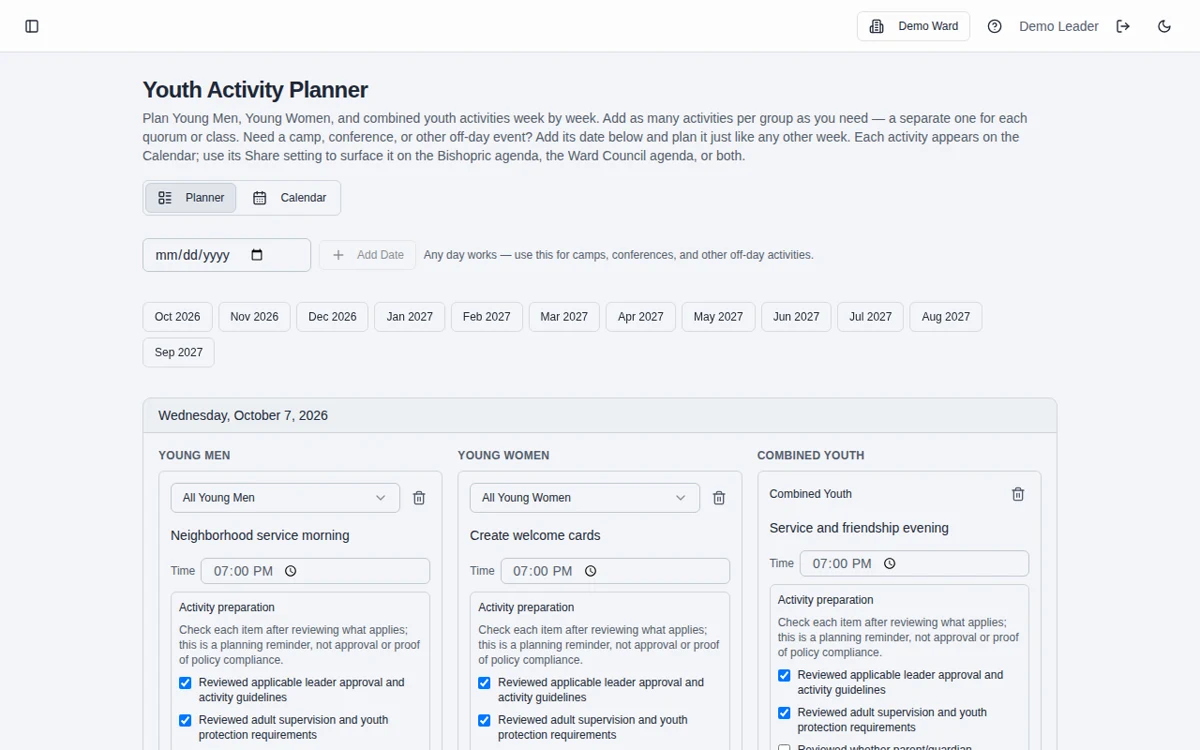Delete the Young Men activity trash icon
This screenshot has width=1200, height=750.
coord(419,498)
